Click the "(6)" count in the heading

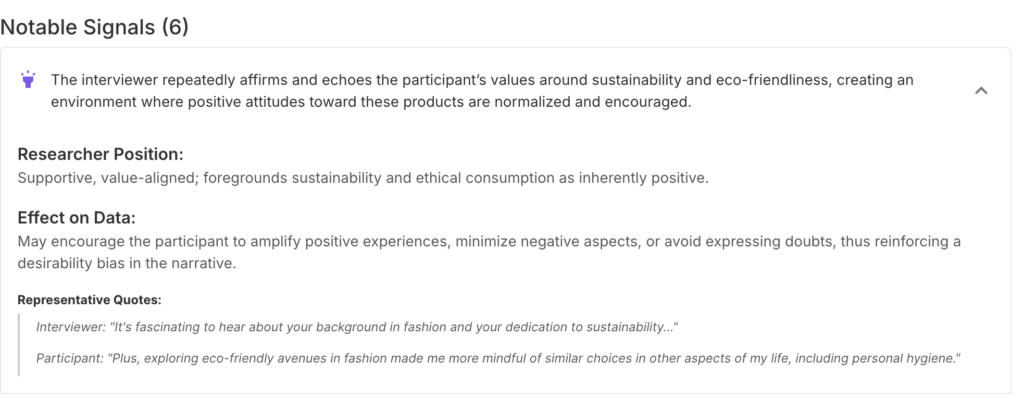(x=175, y=27)
